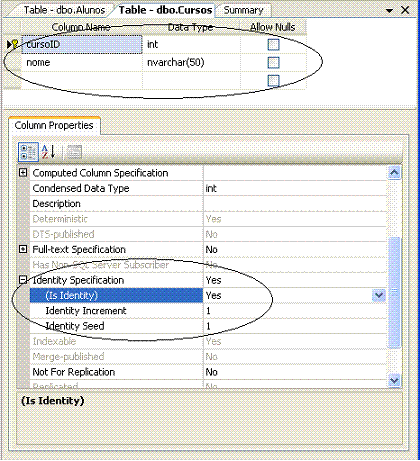Screen dimensions: 420x461
Task: Expand Computed Column Specification
Action: click(x=23, y=173)
